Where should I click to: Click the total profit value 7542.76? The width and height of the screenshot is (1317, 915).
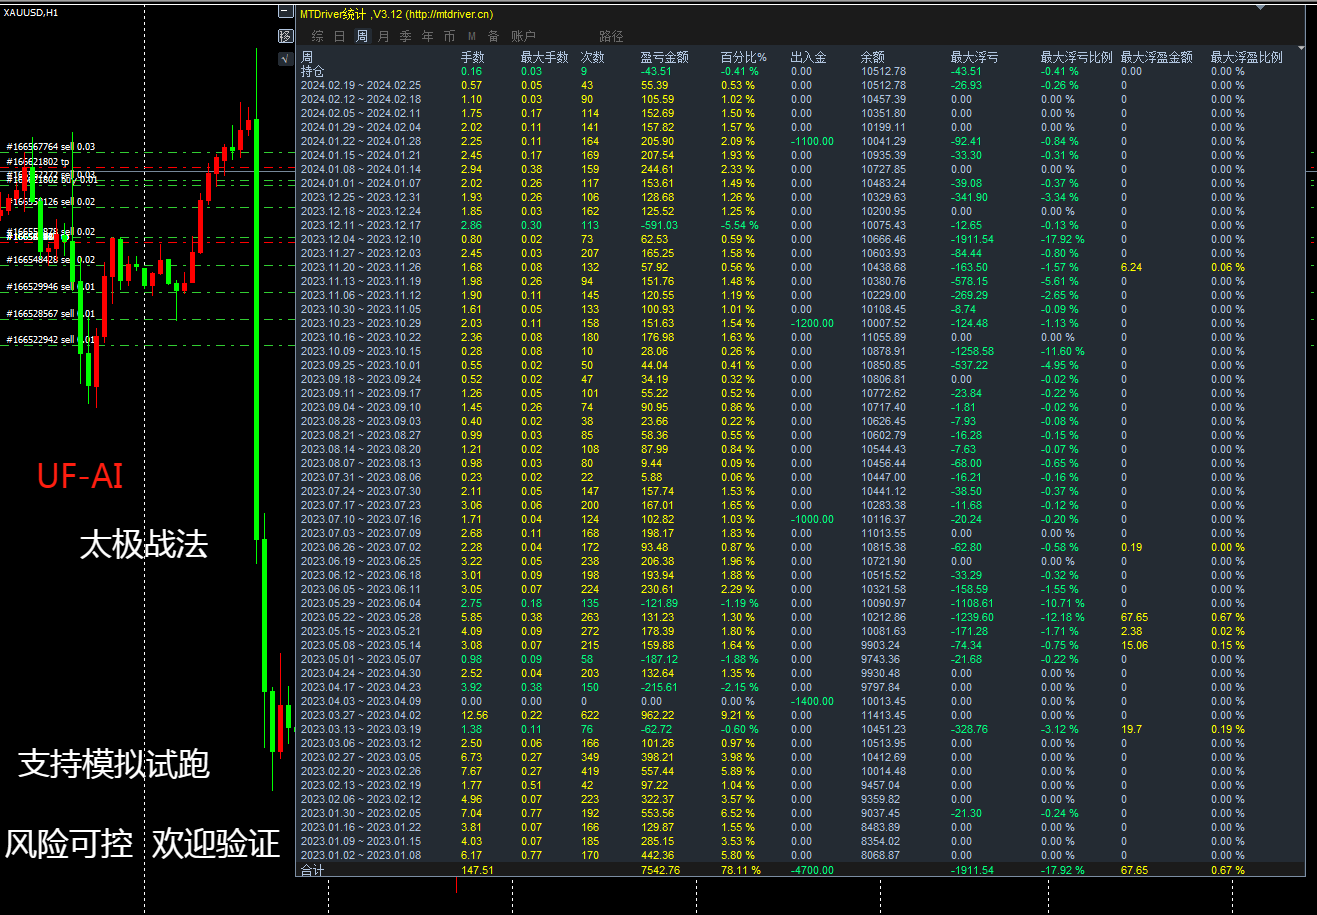coord(660,870)
